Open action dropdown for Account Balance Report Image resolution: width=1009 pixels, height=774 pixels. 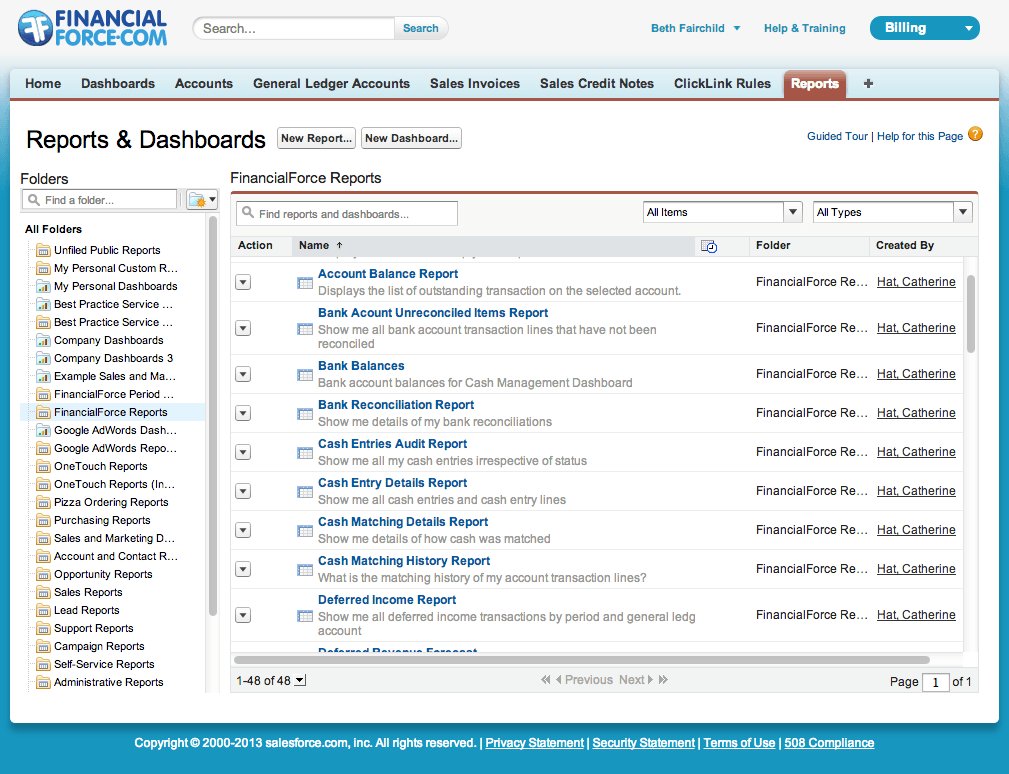click(x=243, y=283)
